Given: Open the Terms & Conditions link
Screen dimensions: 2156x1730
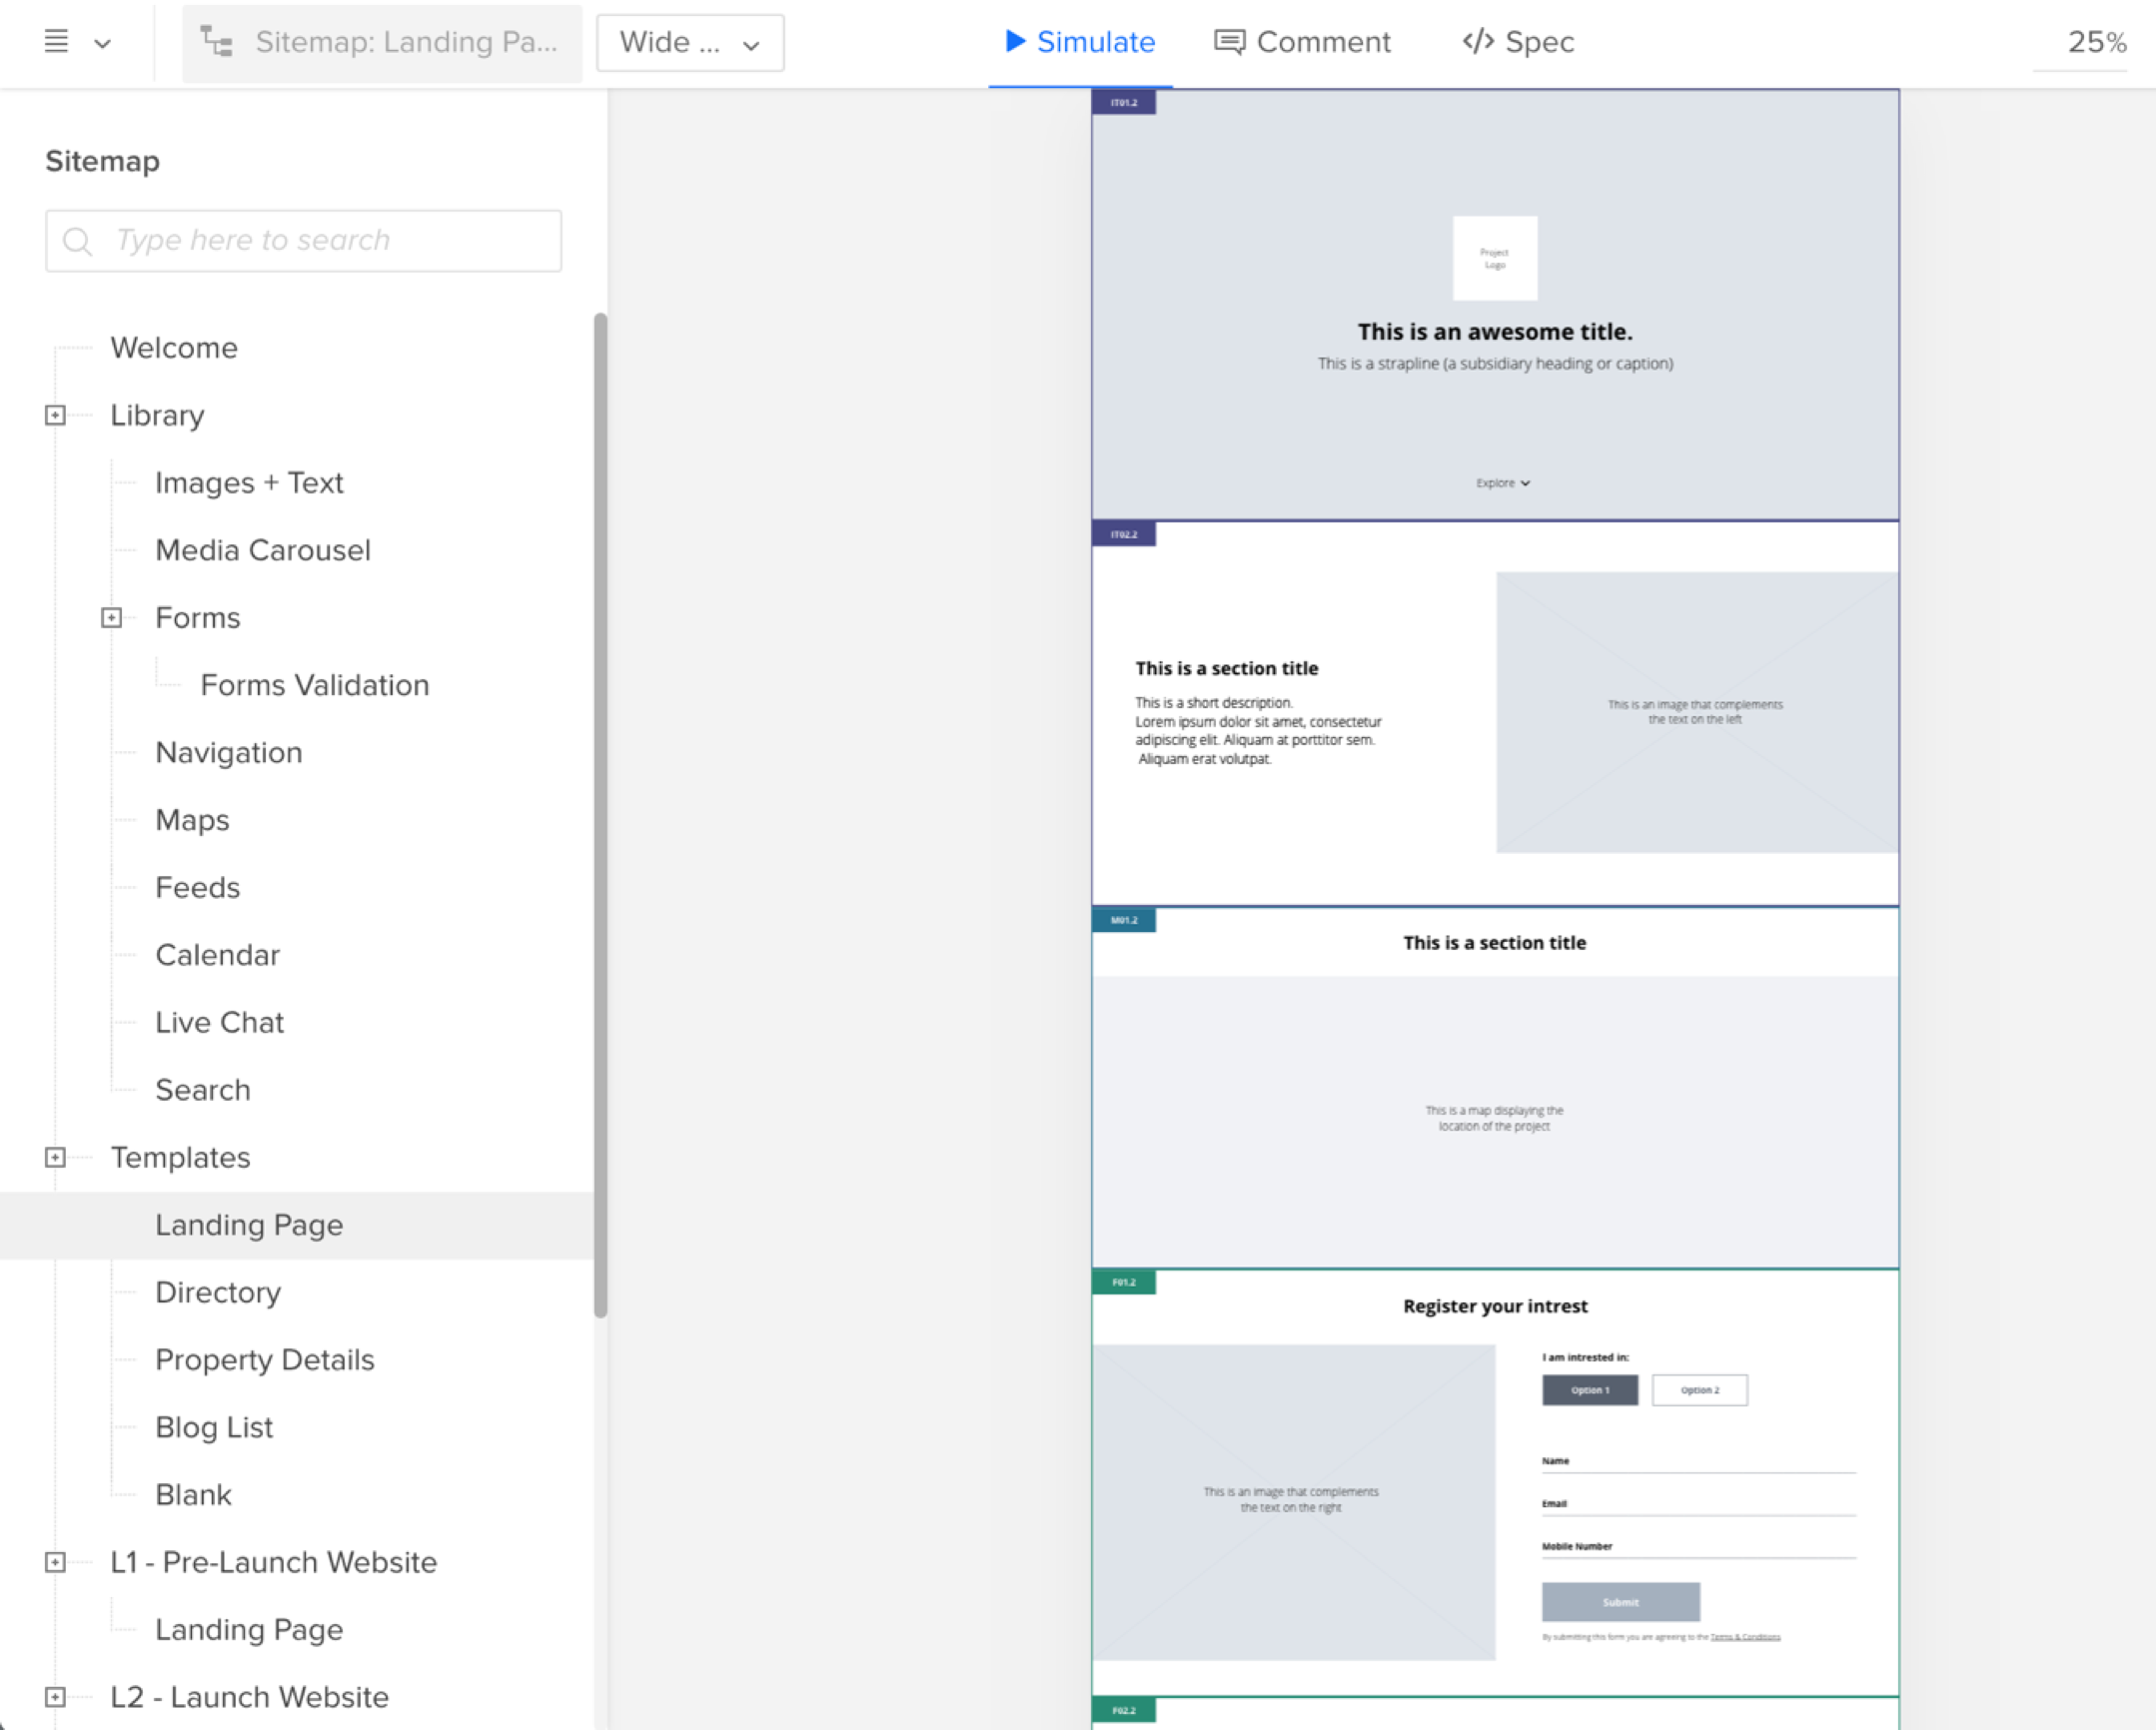Looking at the screenshot, I should coord(1745,1637).
